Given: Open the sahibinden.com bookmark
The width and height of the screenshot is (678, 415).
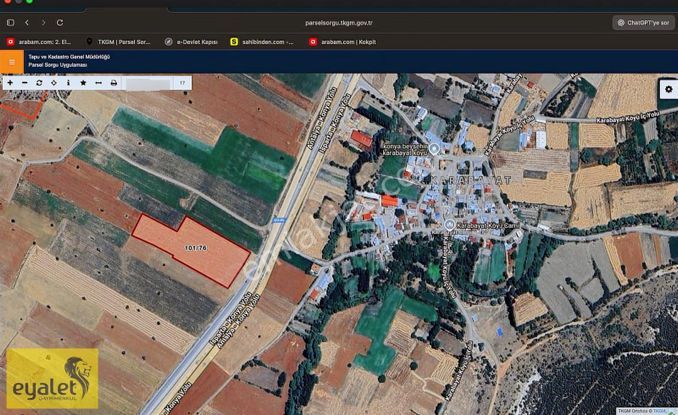Looking at the screenshot, I should [262, 42].
